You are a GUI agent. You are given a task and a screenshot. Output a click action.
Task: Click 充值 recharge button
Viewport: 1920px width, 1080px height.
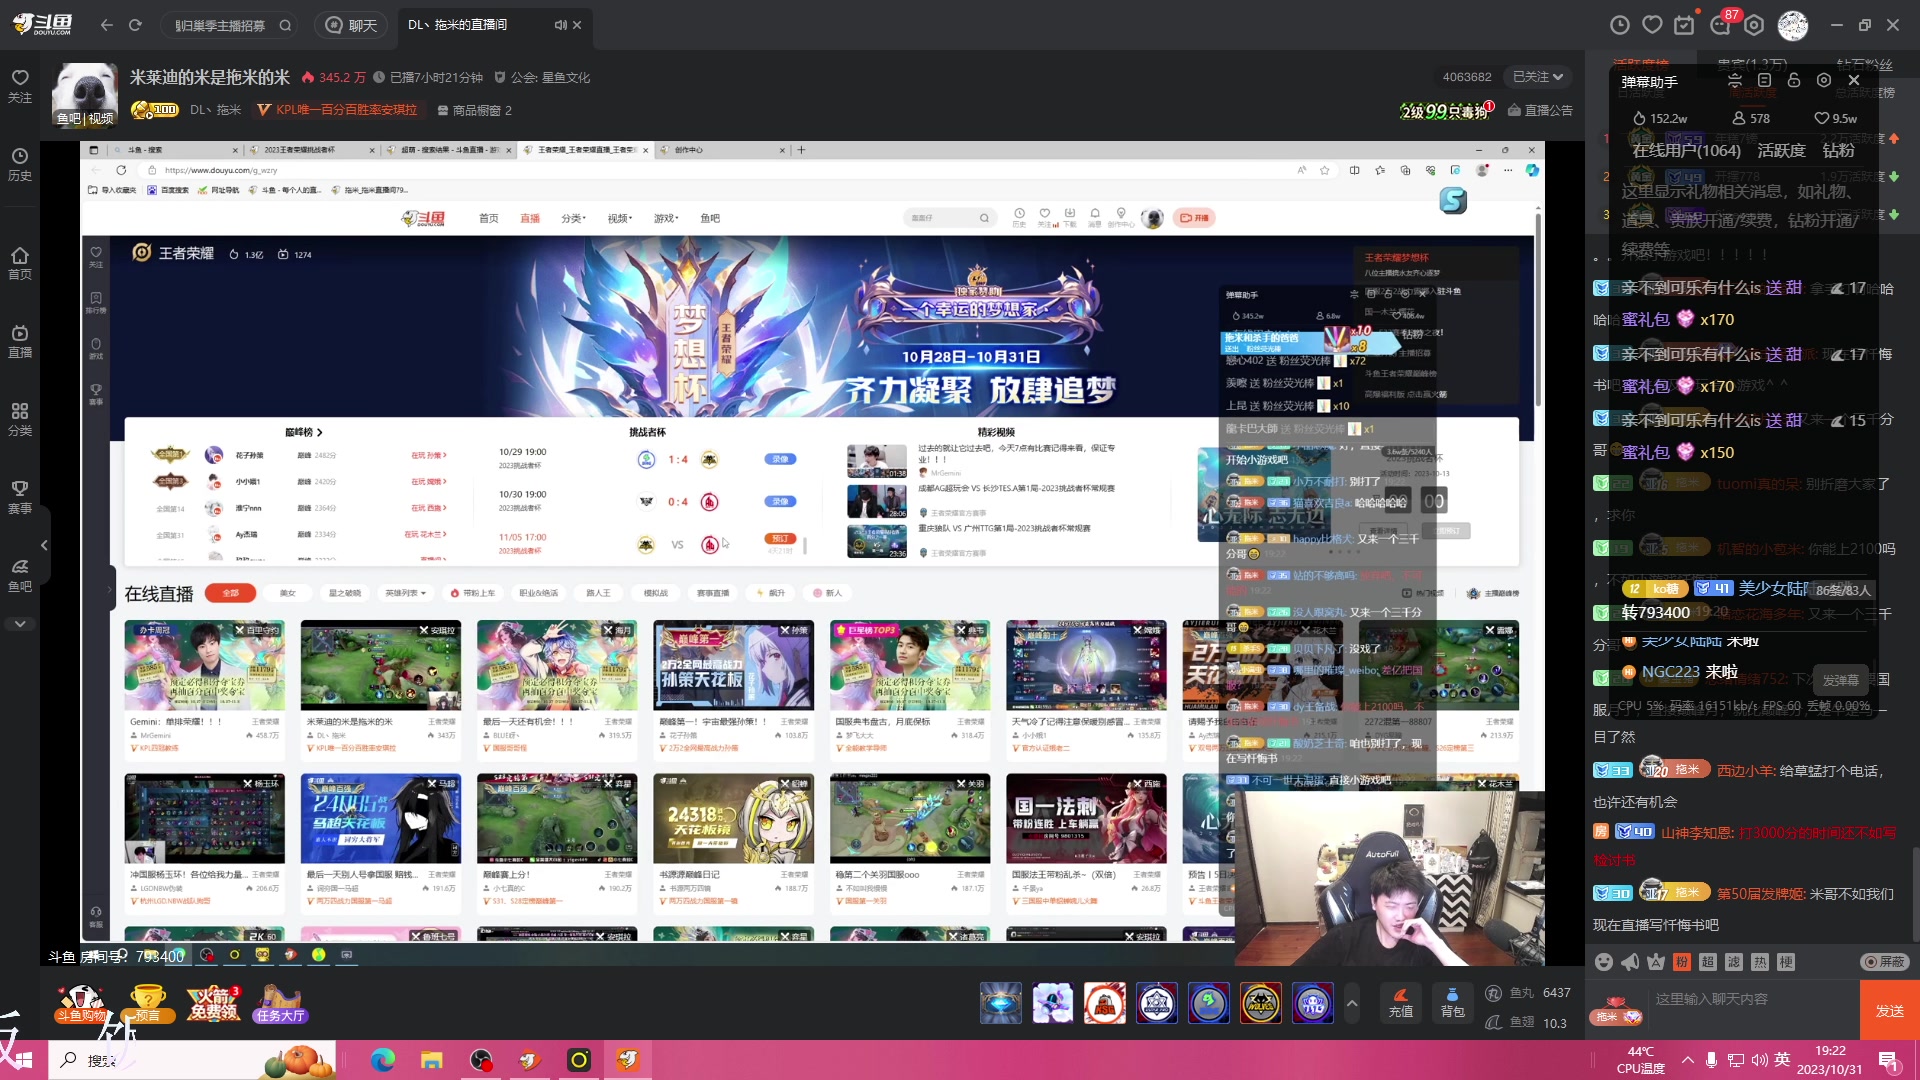pyautogui.click(x=1401, y=1003)
